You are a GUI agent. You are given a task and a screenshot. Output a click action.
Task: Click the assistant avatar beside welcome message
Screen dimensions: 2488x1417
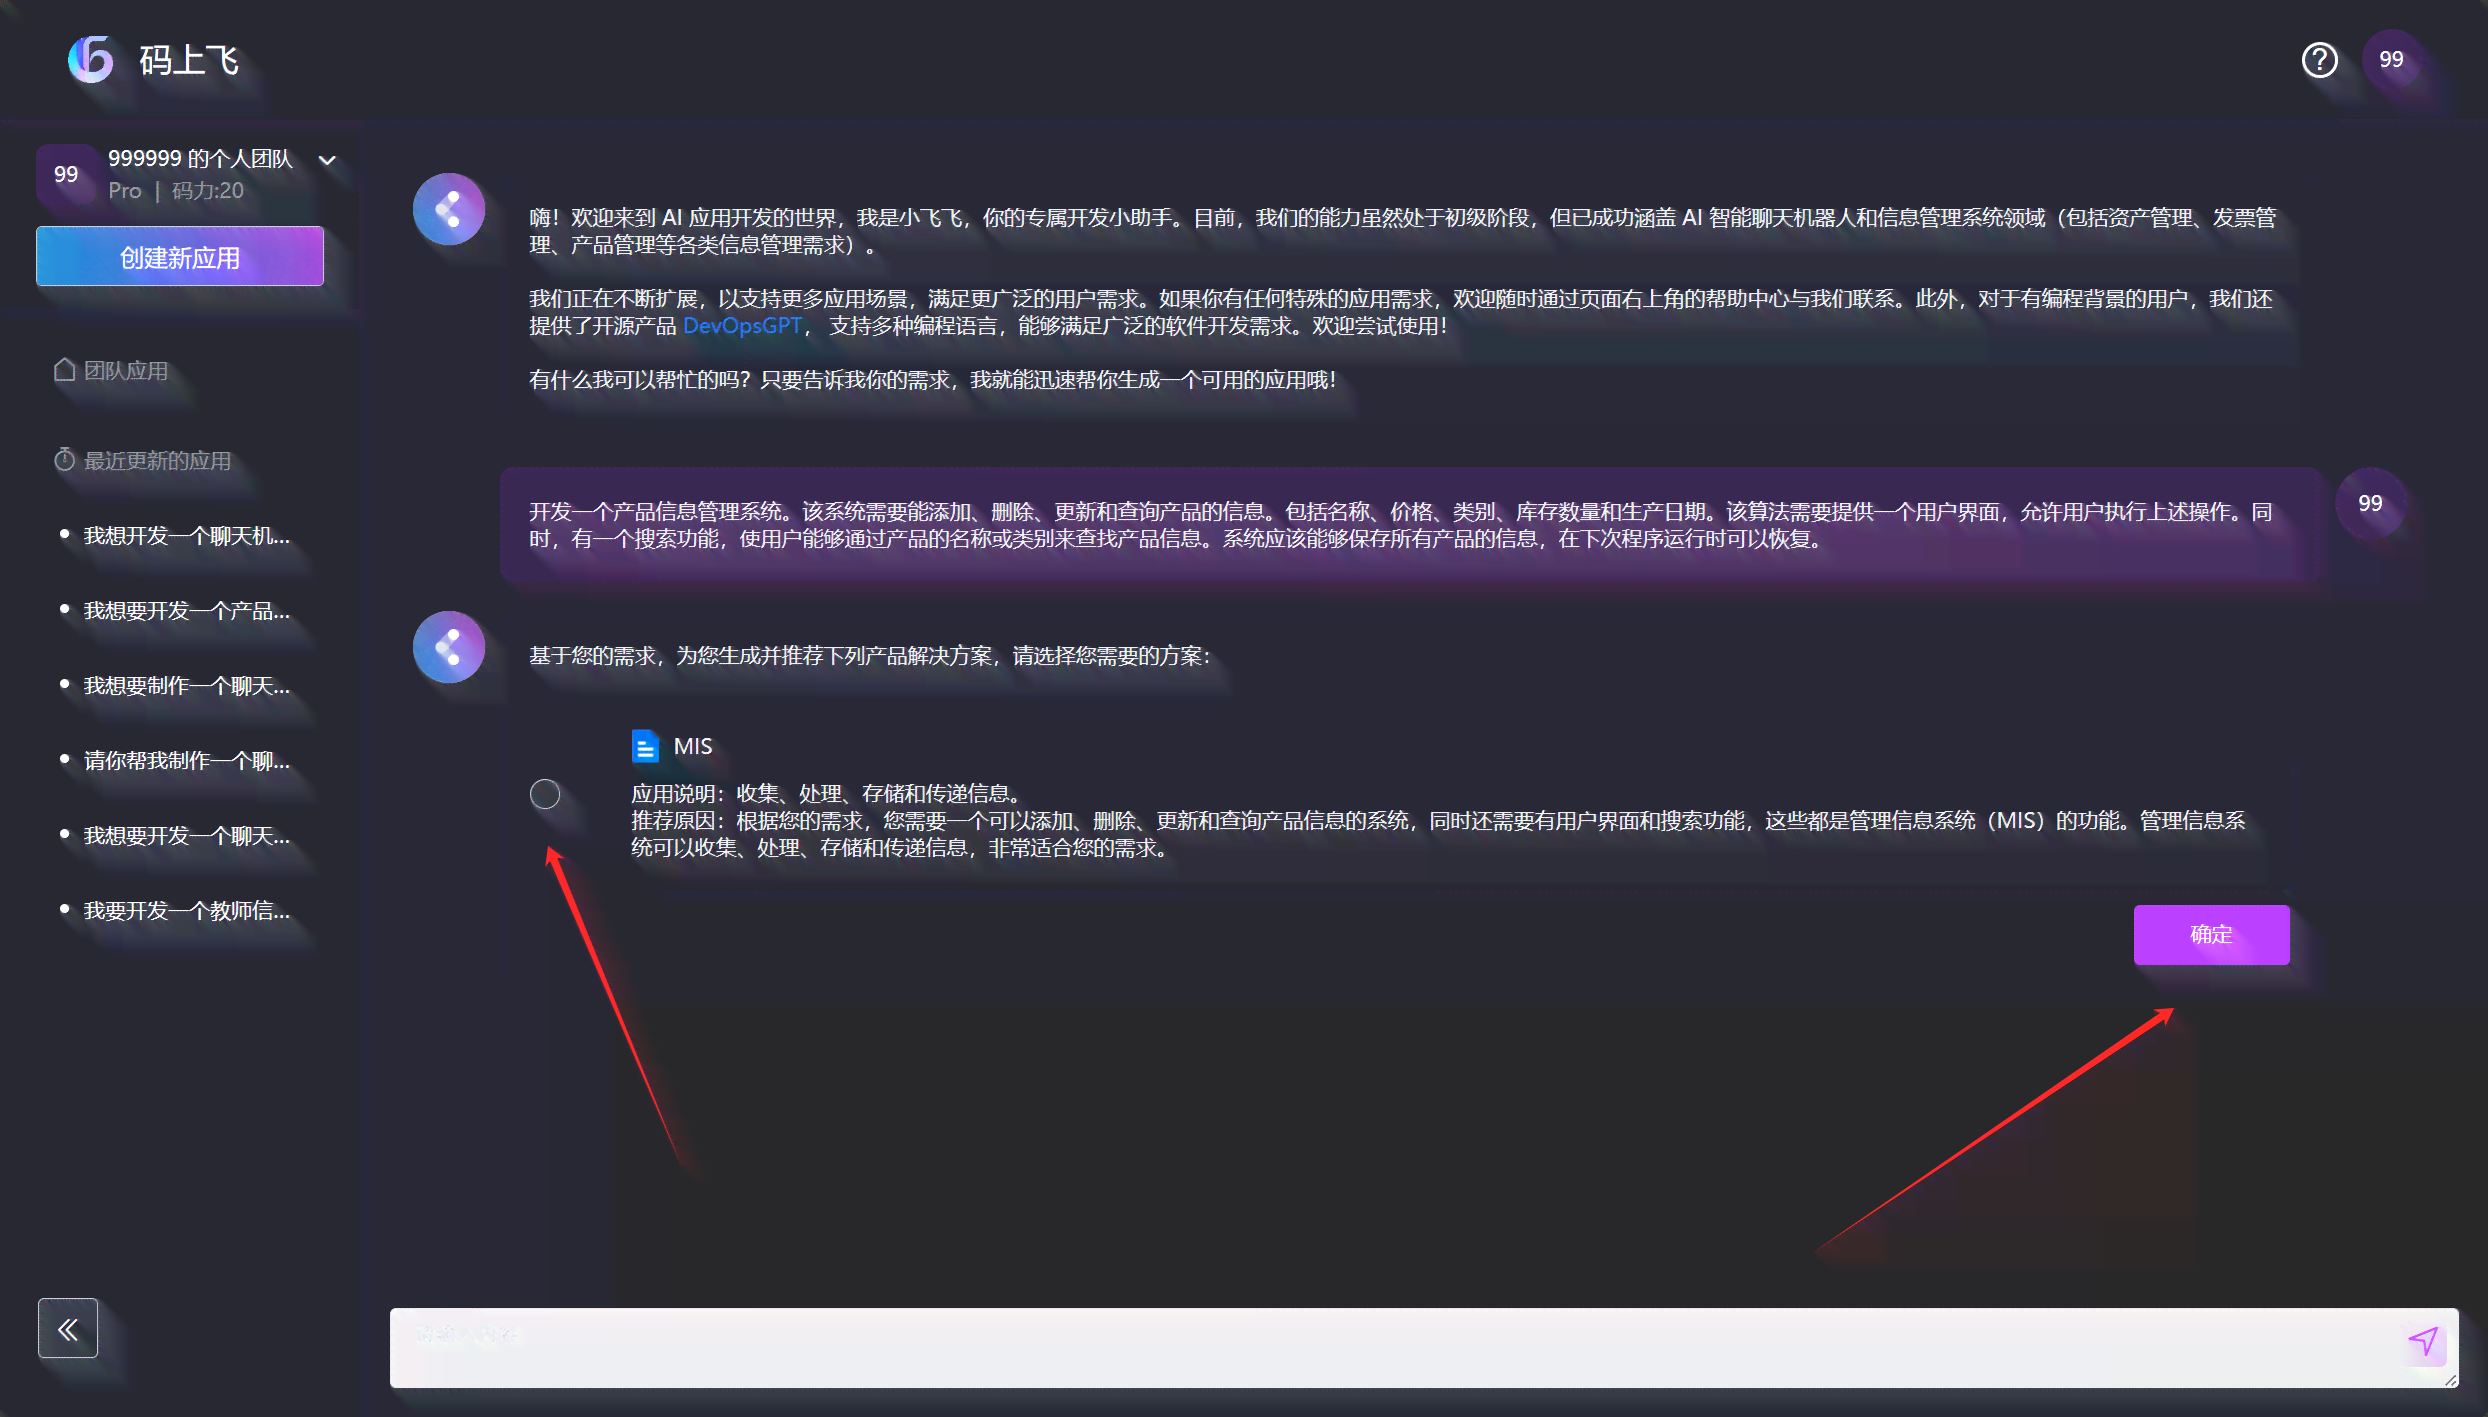click(x=449, y=209)
